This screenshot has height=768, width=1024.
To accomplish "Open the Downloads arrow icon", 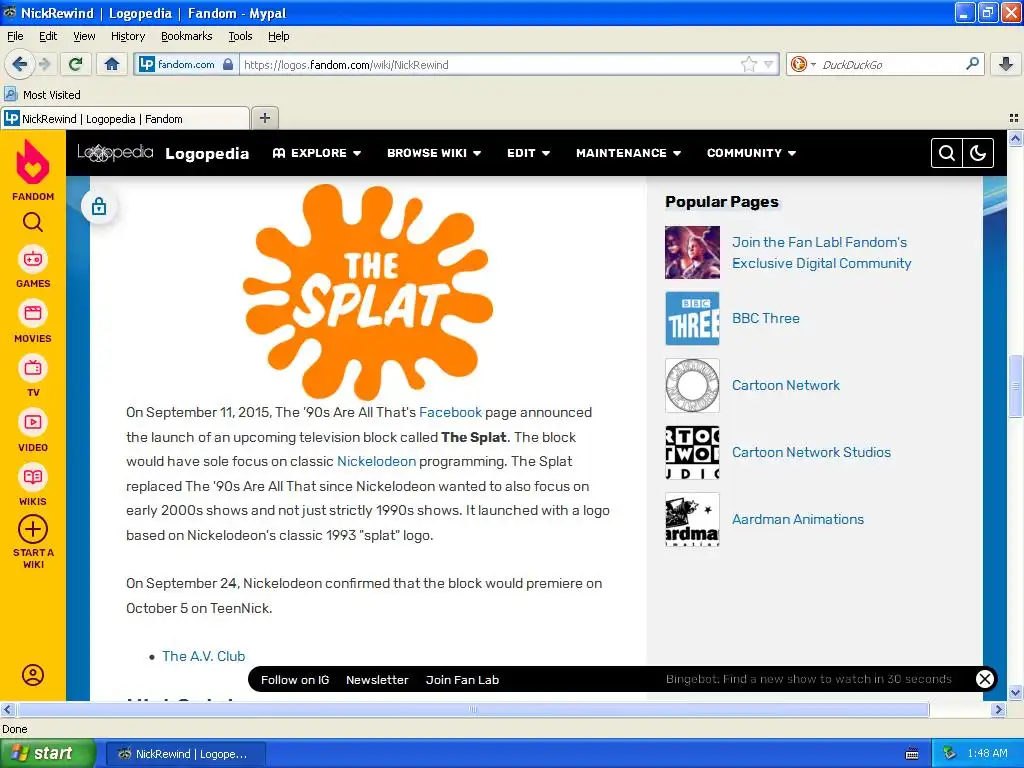I will [x=1006, y=64].
